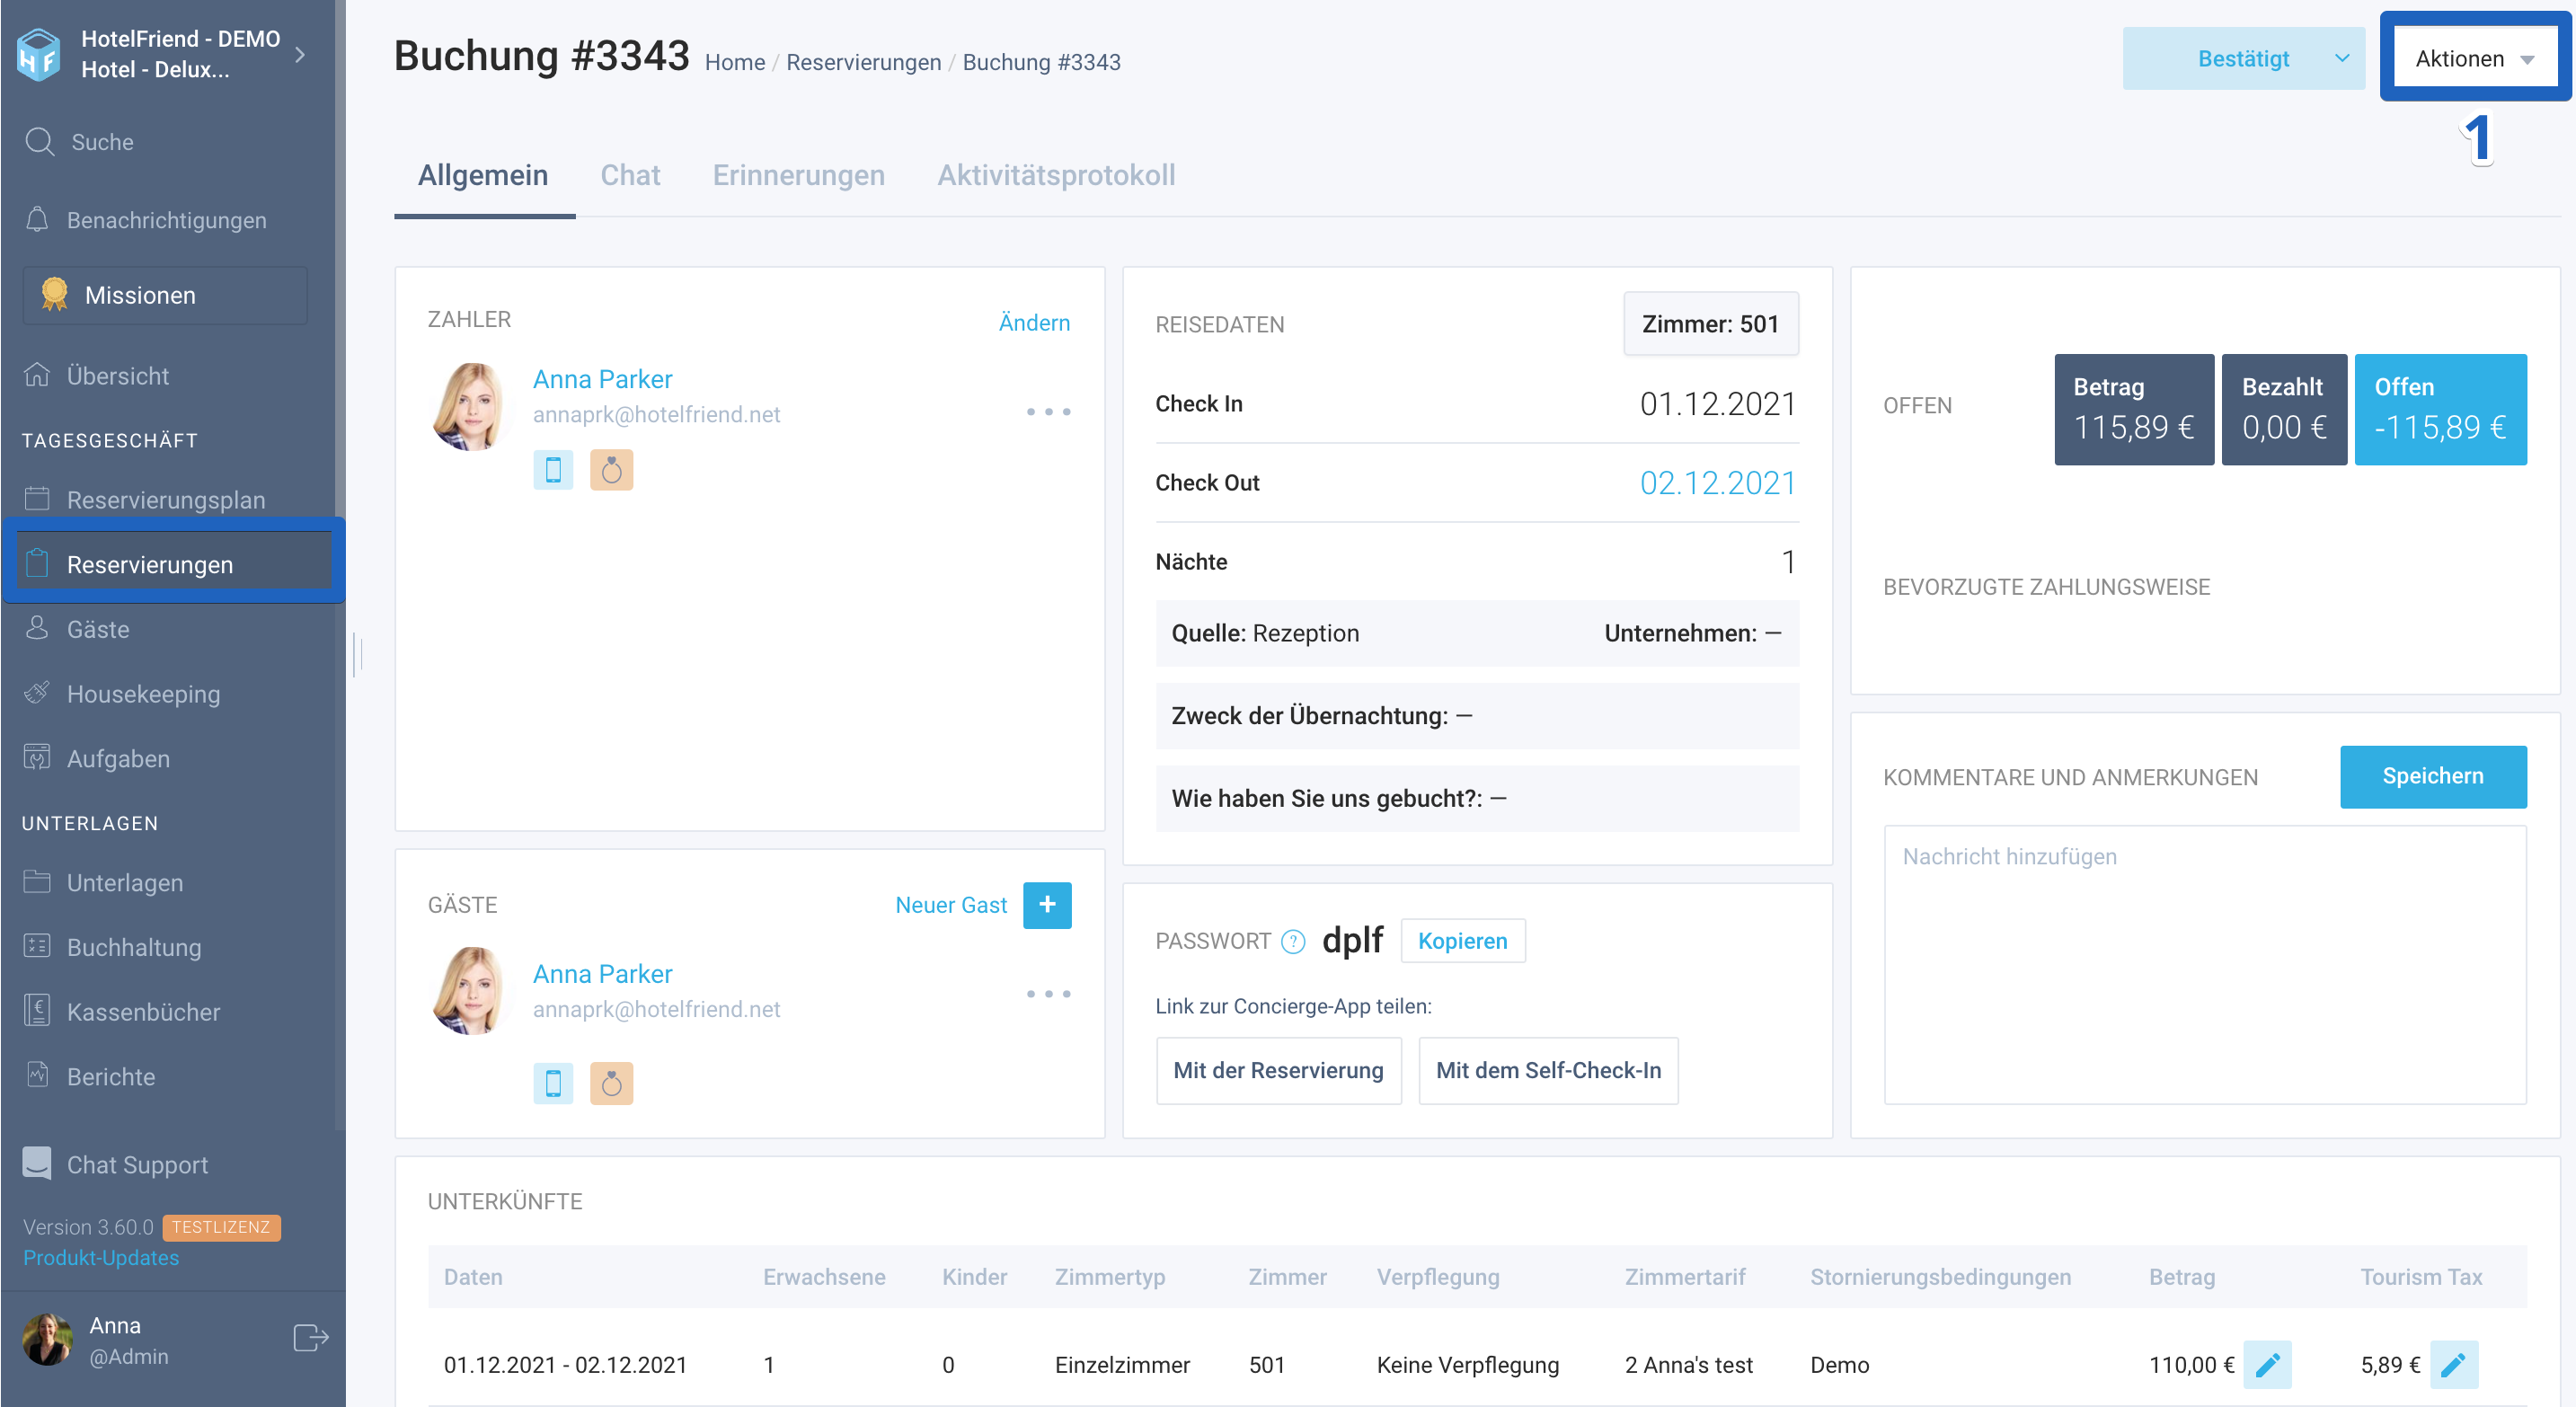Open Anna Parker profile in Zahler card
Image resolution: width=2576 pixels, height=1407 pixels.
coord(602,379)
